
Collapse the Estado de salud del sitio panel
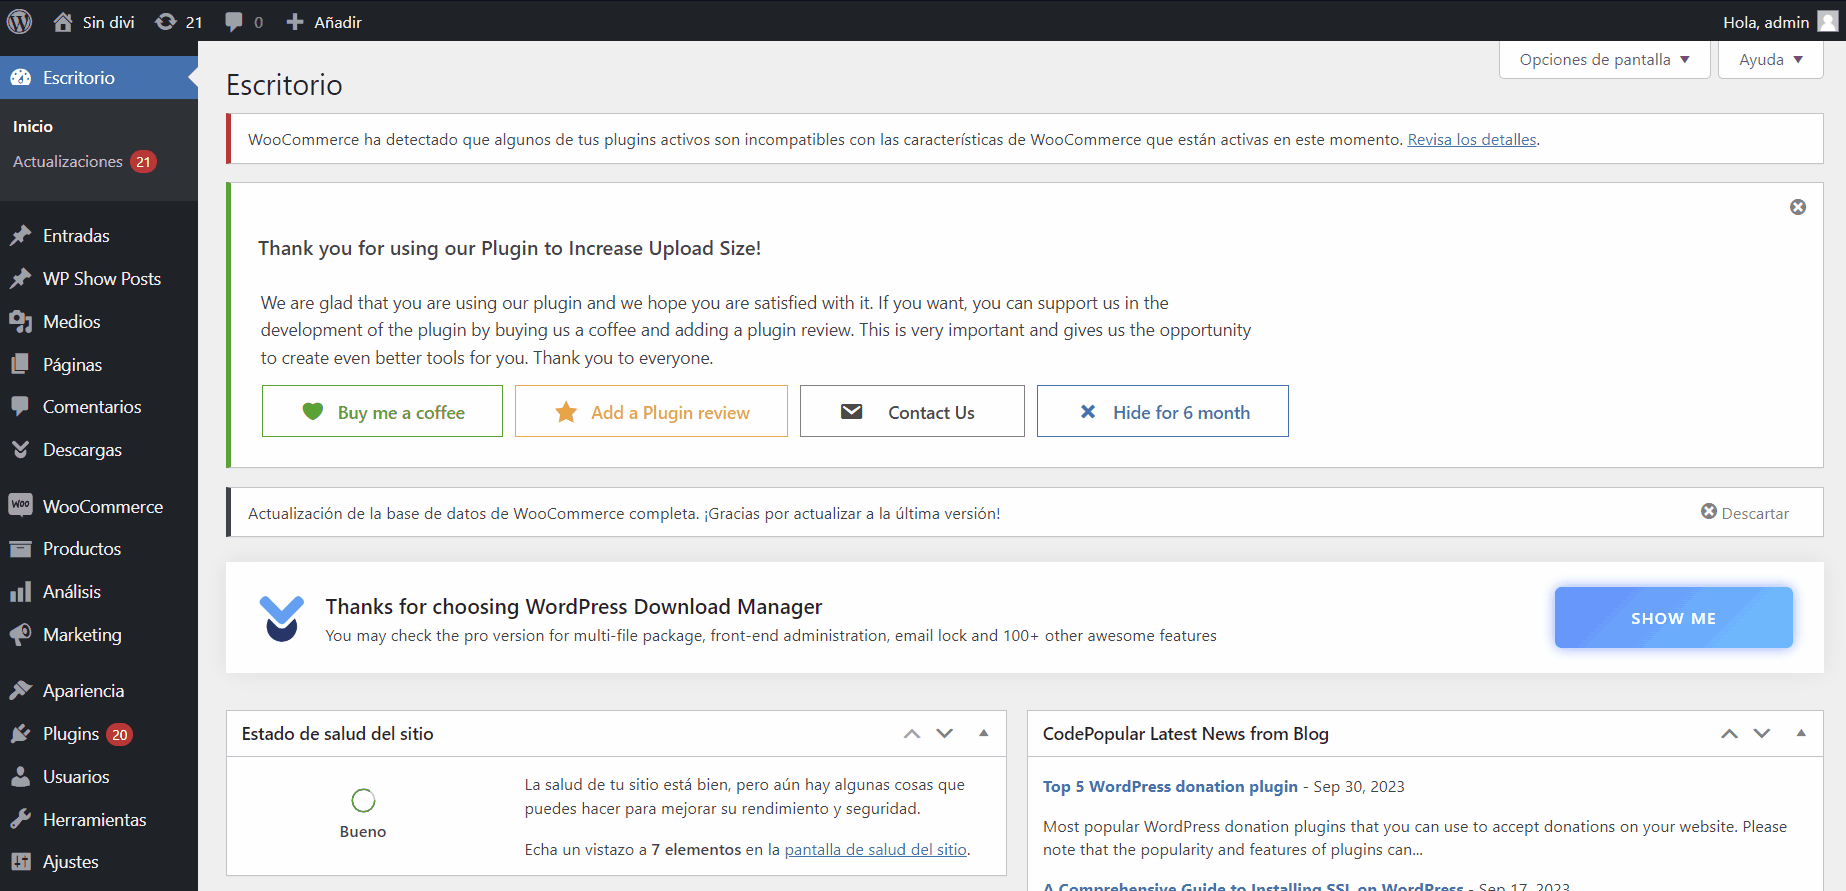click(x=983, y=733)
